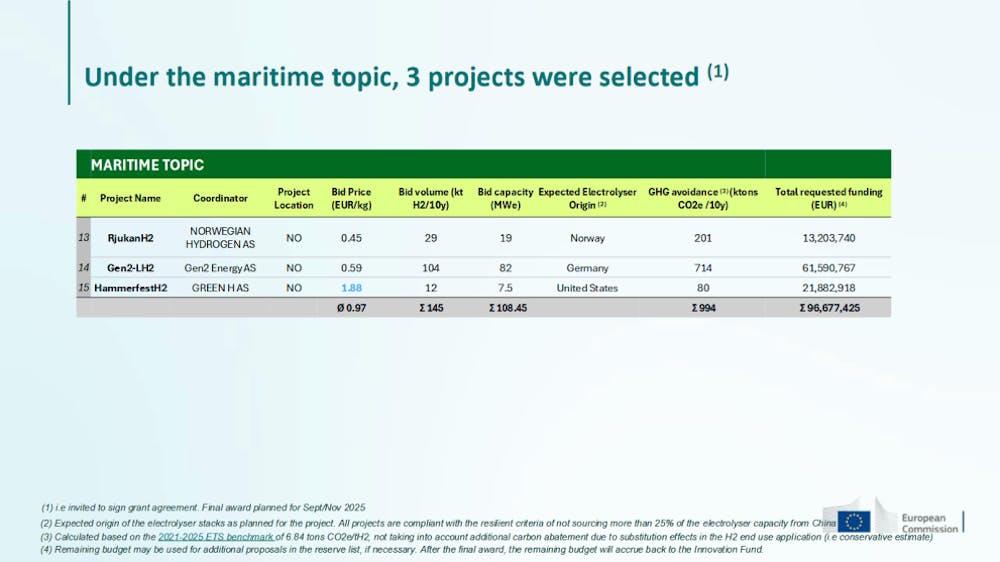Image resolution: width=1000 pixels, height=562 pixels.
Task: Click the MARITIME TOPIC table header
Action: (147, 165)
